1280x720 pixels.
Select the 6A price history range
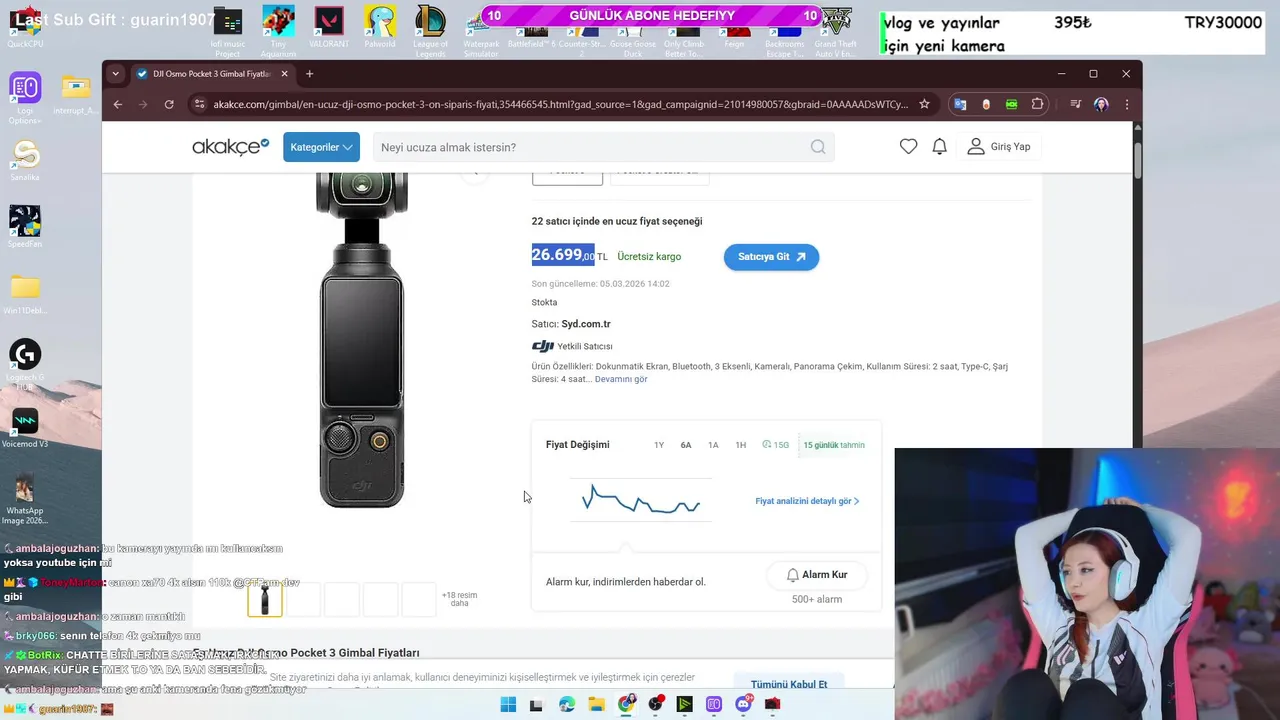point(686,445)
